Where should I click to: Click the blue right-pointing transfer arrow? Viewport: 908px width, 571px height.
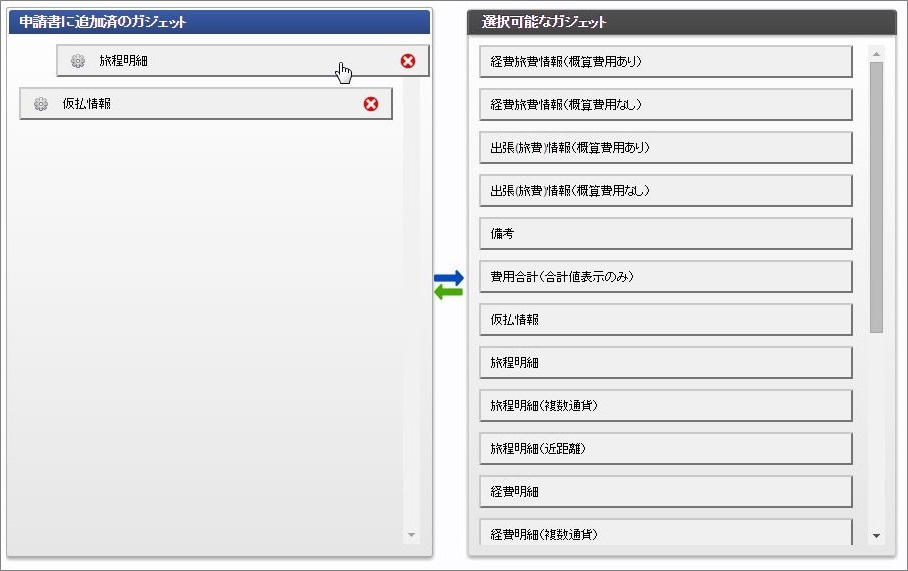(x=449, y=277)
